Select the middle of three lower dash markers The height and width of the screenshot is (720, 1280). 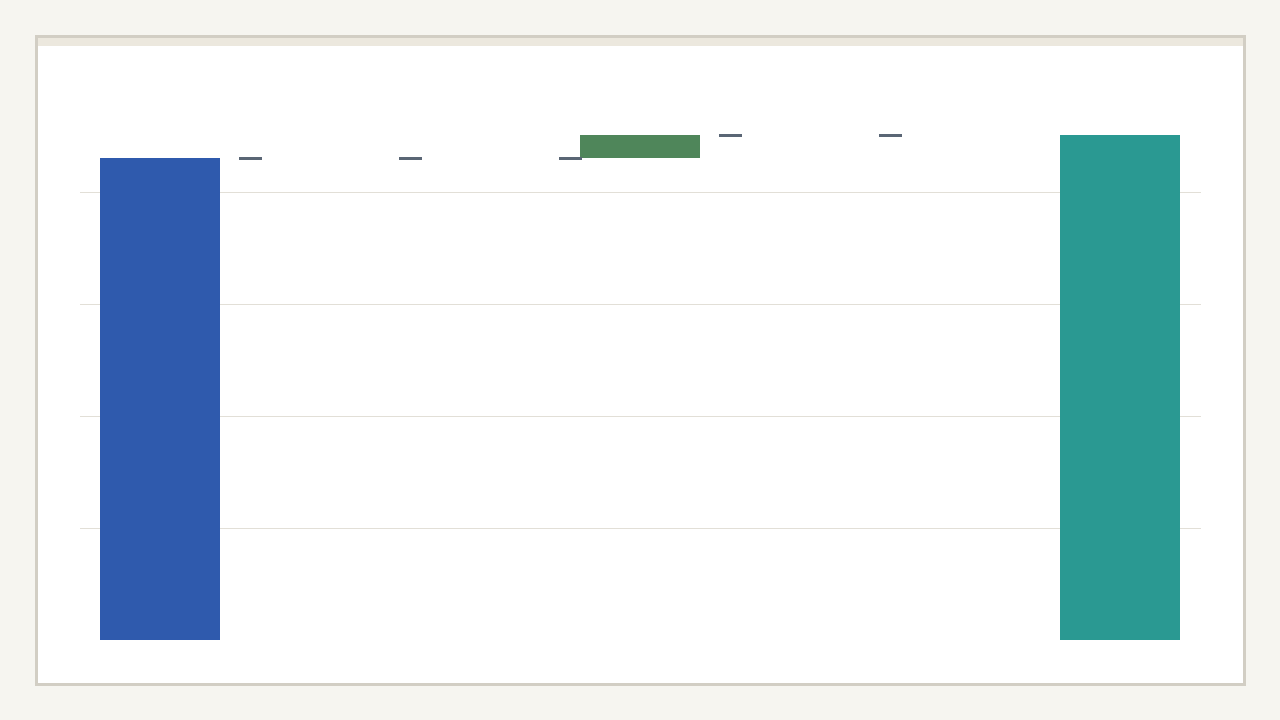pyautogui.click(x=410, y=158)
